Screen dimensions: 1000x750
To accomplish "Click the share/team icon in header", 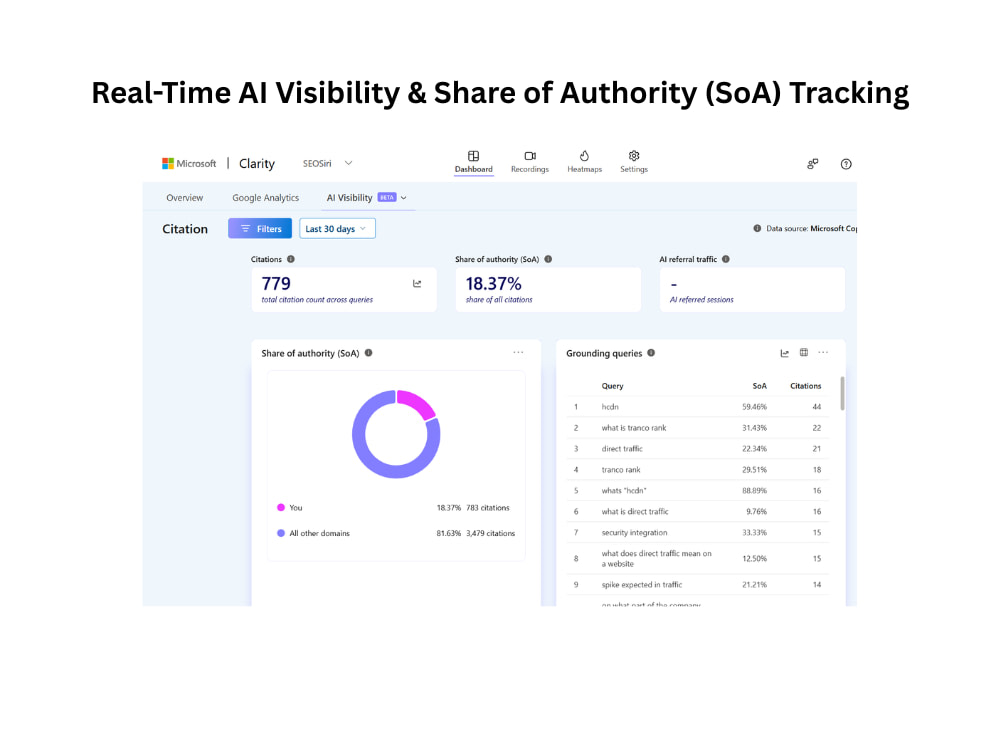I will click(812, 164).
